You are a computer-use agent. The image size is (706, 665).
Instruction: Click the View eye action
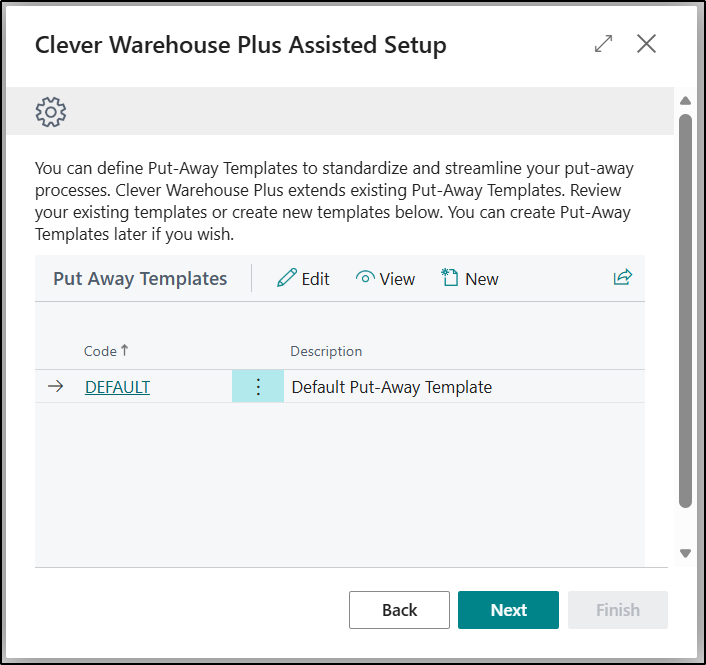(x=385, y=279)
